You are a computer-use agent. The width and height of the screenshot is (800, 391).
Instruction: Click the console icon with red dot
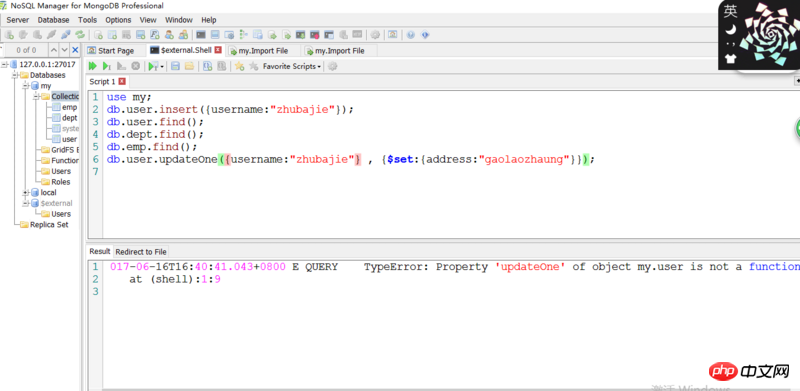(x=315, y=35)
